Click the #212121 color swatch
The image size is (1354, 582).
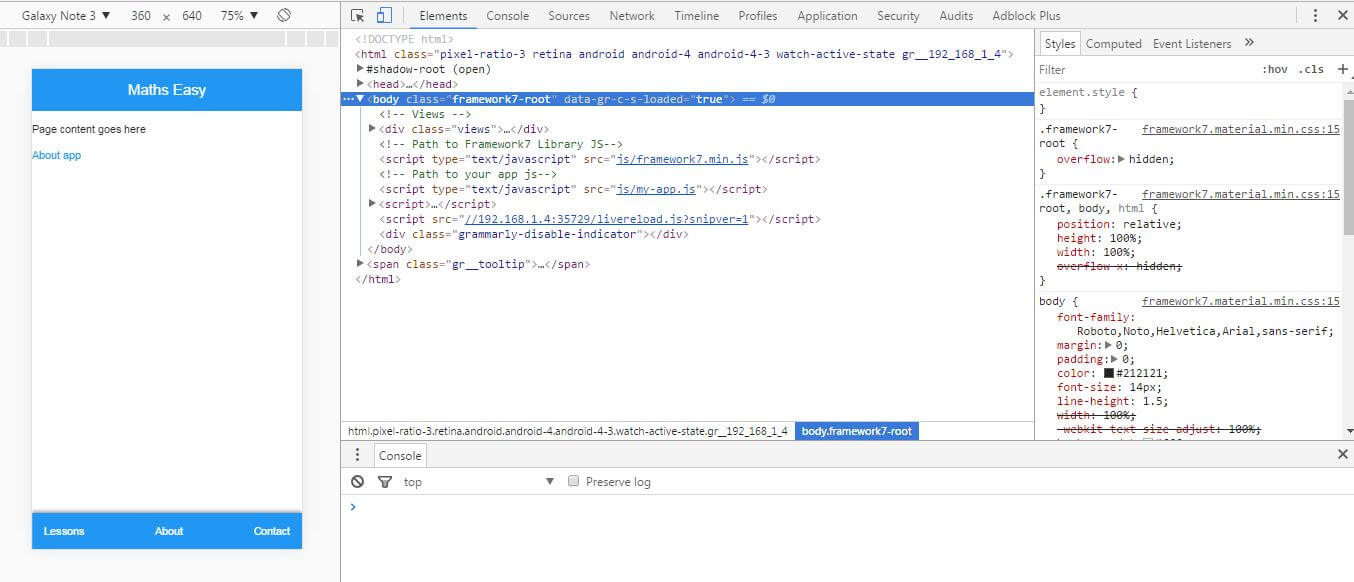[x=1109, y=373]
